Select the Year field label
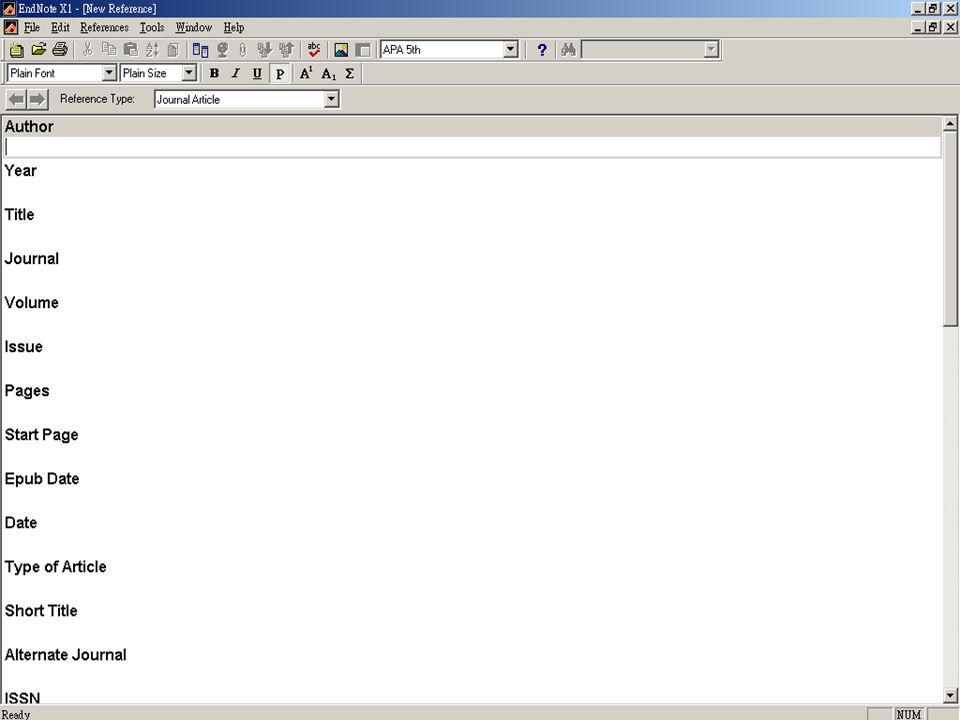Screen dimensions: 960x720 point(21,171)
